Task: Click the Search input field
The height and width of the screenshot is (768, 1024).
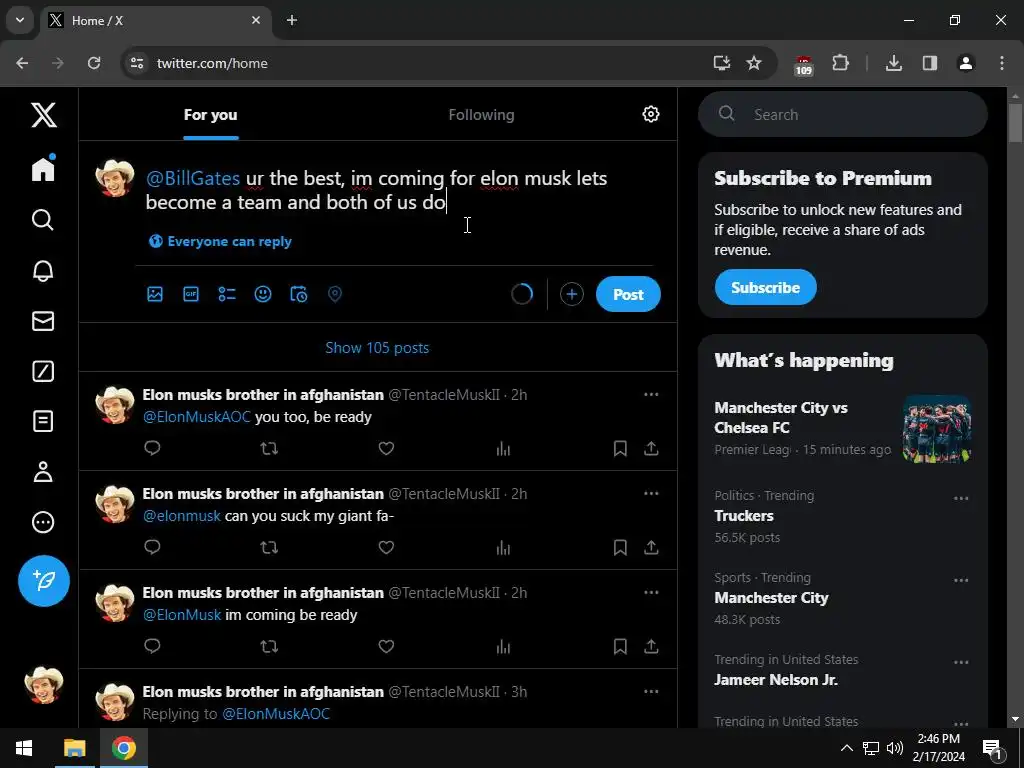Action: 842,114
